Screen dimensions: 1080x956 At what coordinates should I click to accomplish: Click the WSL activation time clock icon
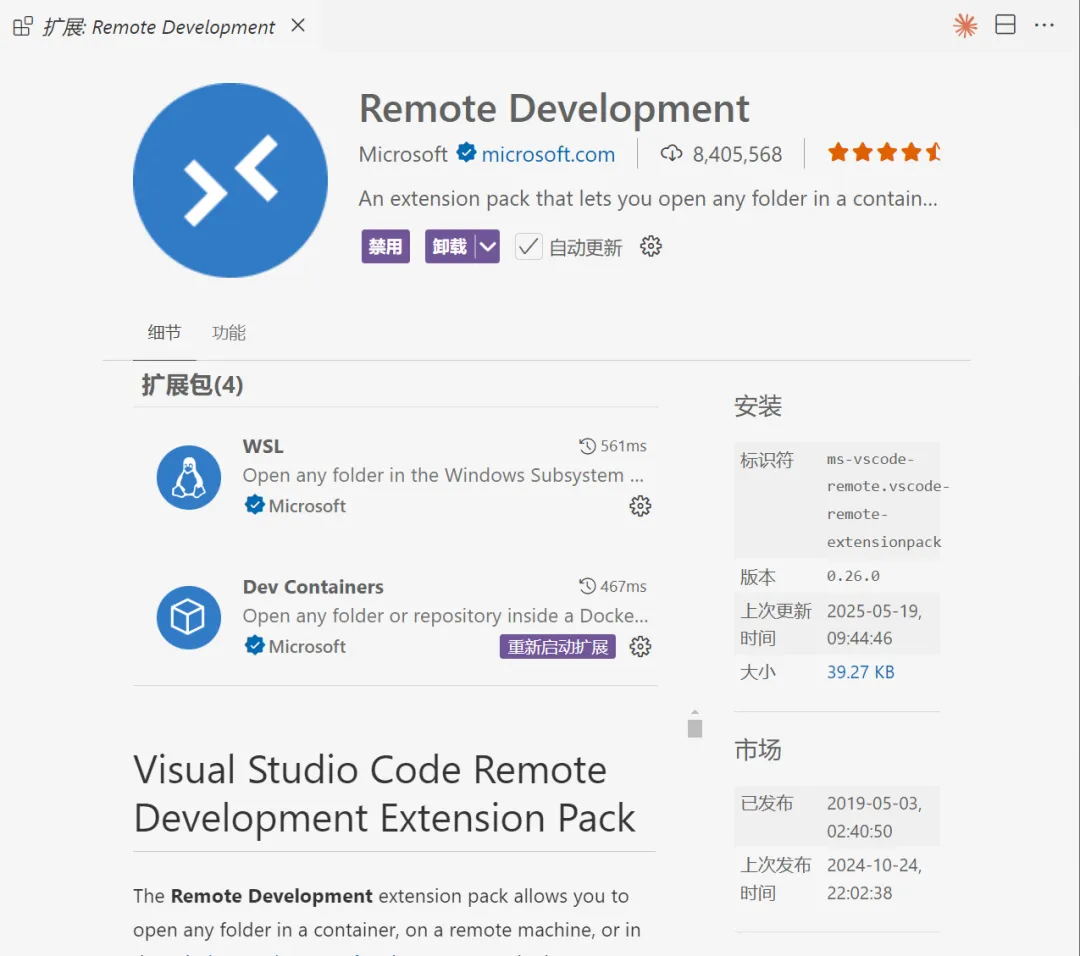point(587,446)
